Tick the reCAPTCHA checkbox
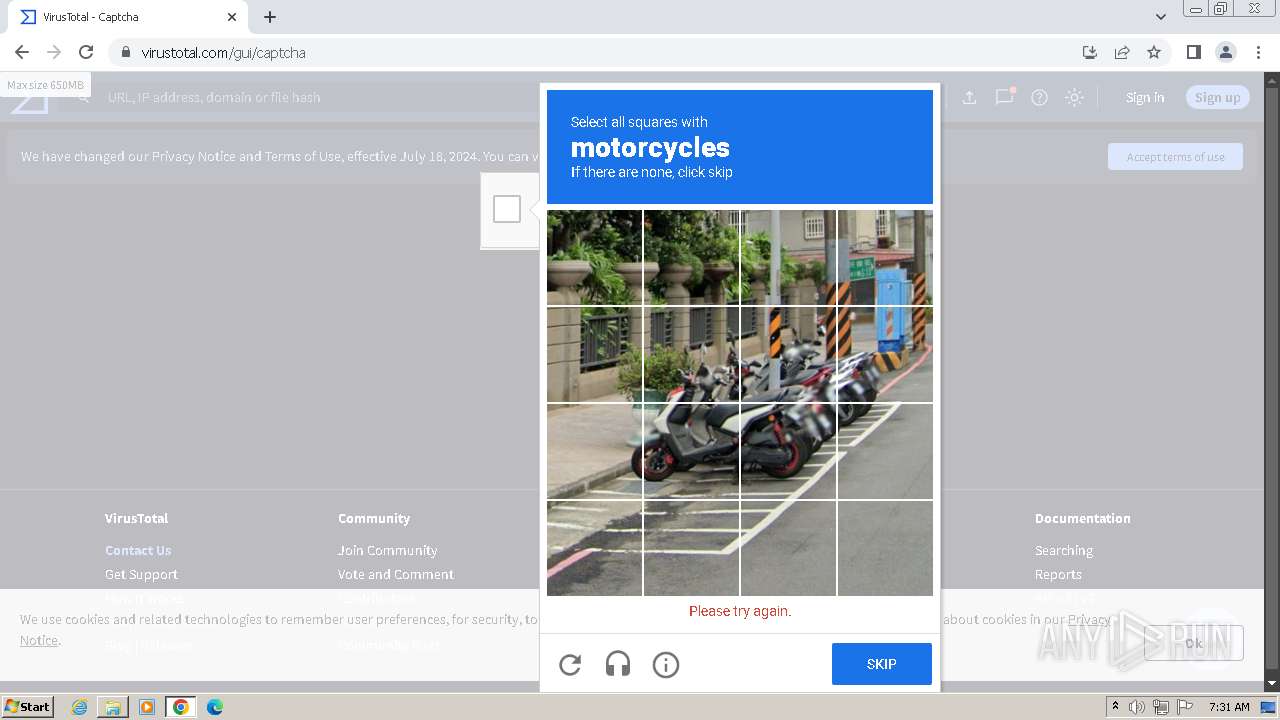1280x720 pixels. (507, 209)
